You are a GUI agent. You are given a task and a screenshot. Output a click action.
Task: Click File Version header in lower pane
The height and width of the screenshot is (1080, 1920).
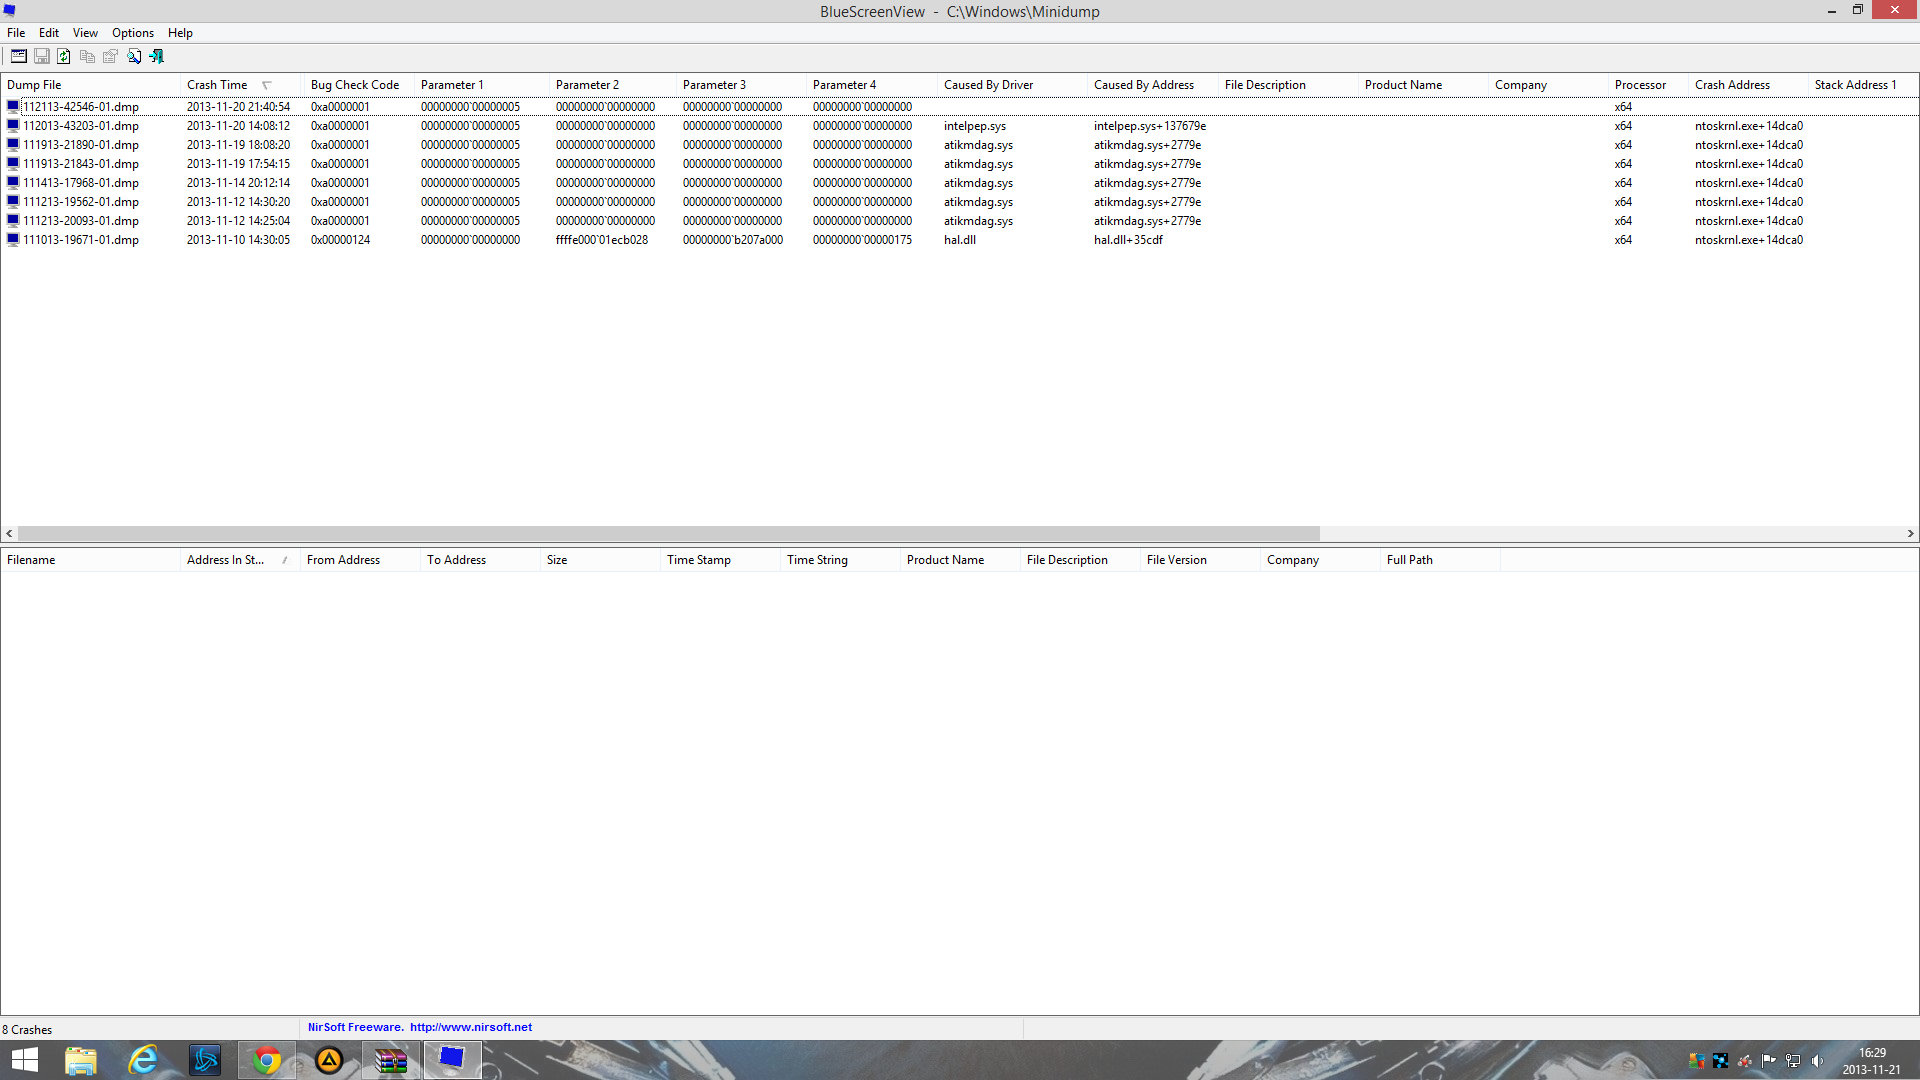point(1200,560)
